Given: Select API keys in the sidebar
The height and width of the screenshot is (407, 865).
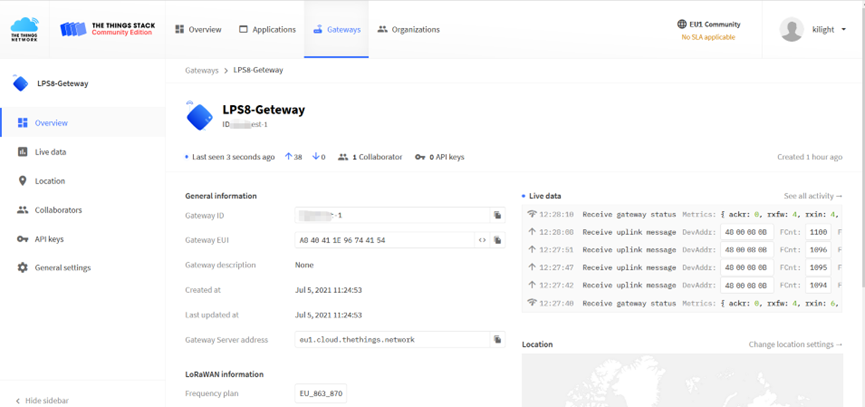Looking at the screenshot, I should [x=83, y=239].
